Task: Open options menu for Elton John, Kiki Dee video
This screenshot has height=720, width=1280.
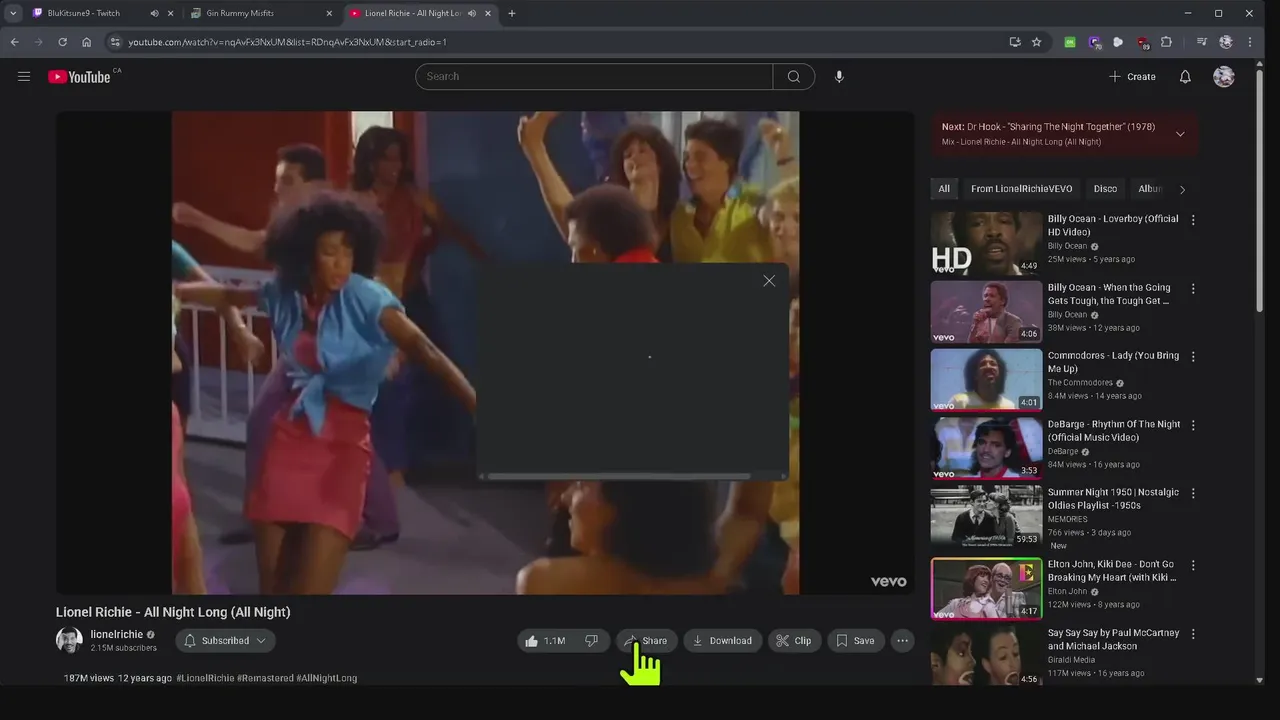Action: coord(1192,565)
